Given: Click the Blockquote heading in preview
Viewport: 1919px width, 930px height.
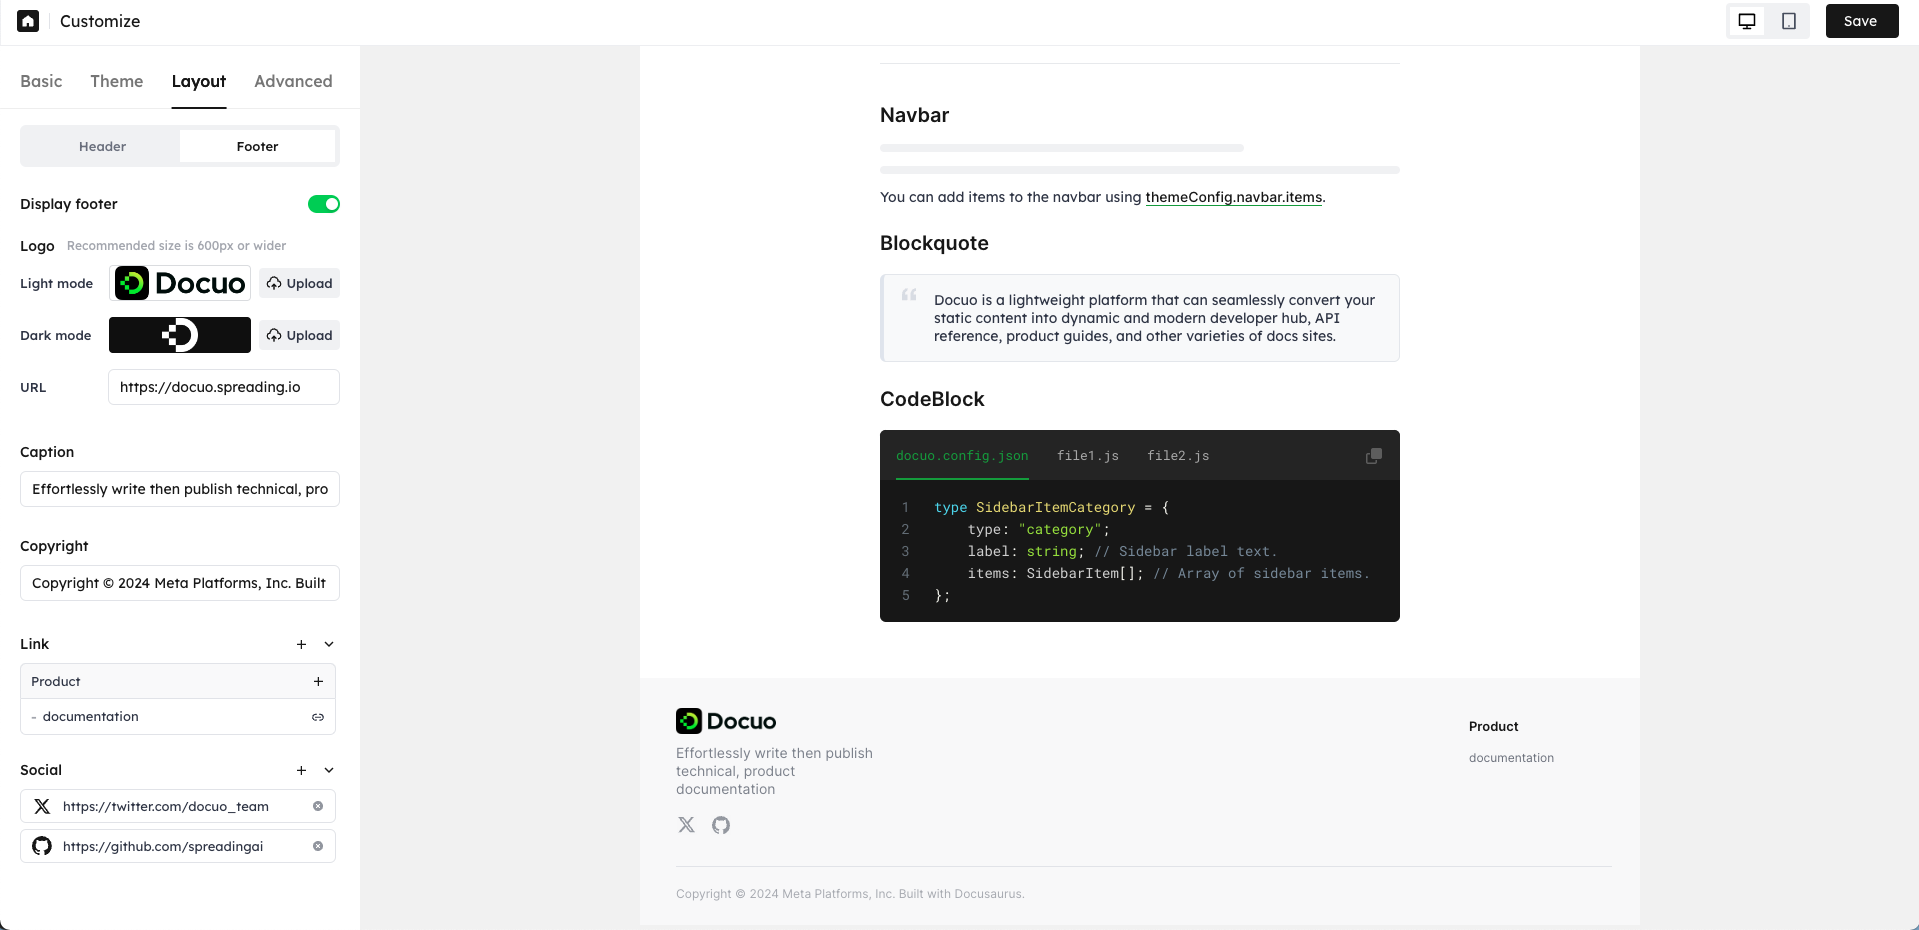Looking at the screenshot, I should pos(934,243).
